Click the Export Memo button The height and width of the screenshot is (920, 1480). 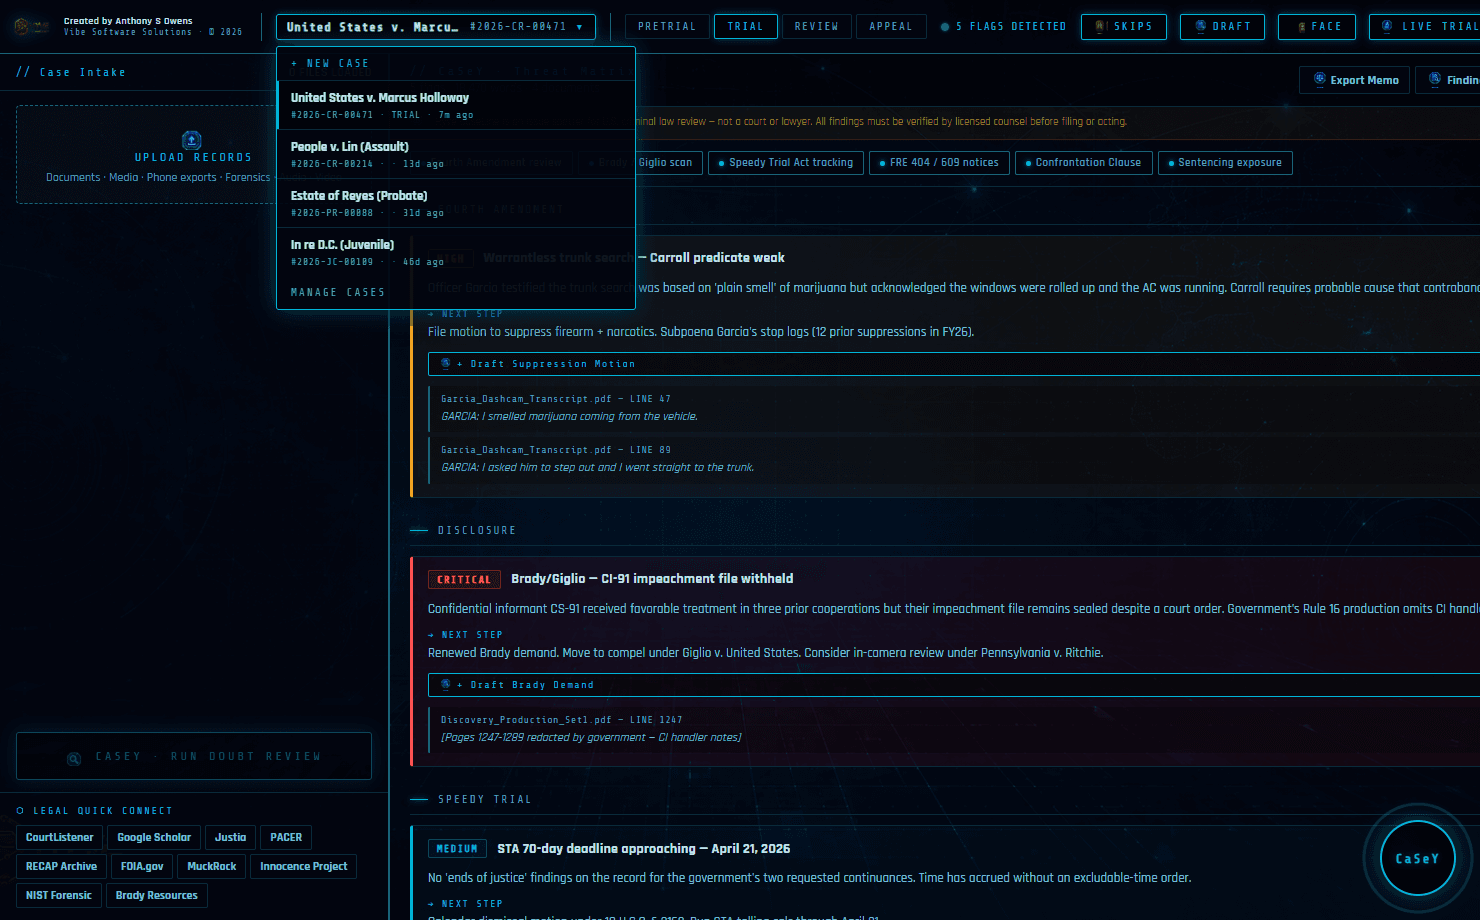(x=1355, y=80)
